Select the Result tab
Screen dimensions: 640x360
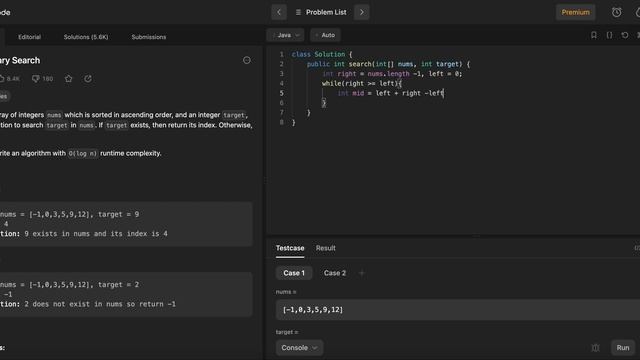(x=326, y=248)
